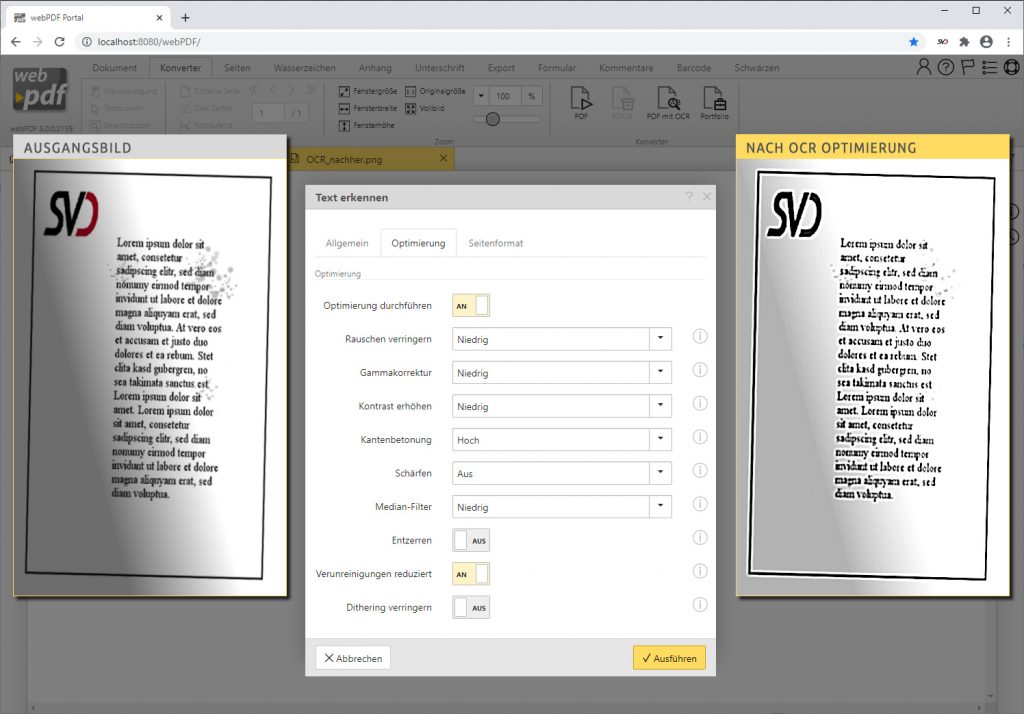
Task: Click the Abbrechen button
Action: pyautogui.click(x=353, y=658)
